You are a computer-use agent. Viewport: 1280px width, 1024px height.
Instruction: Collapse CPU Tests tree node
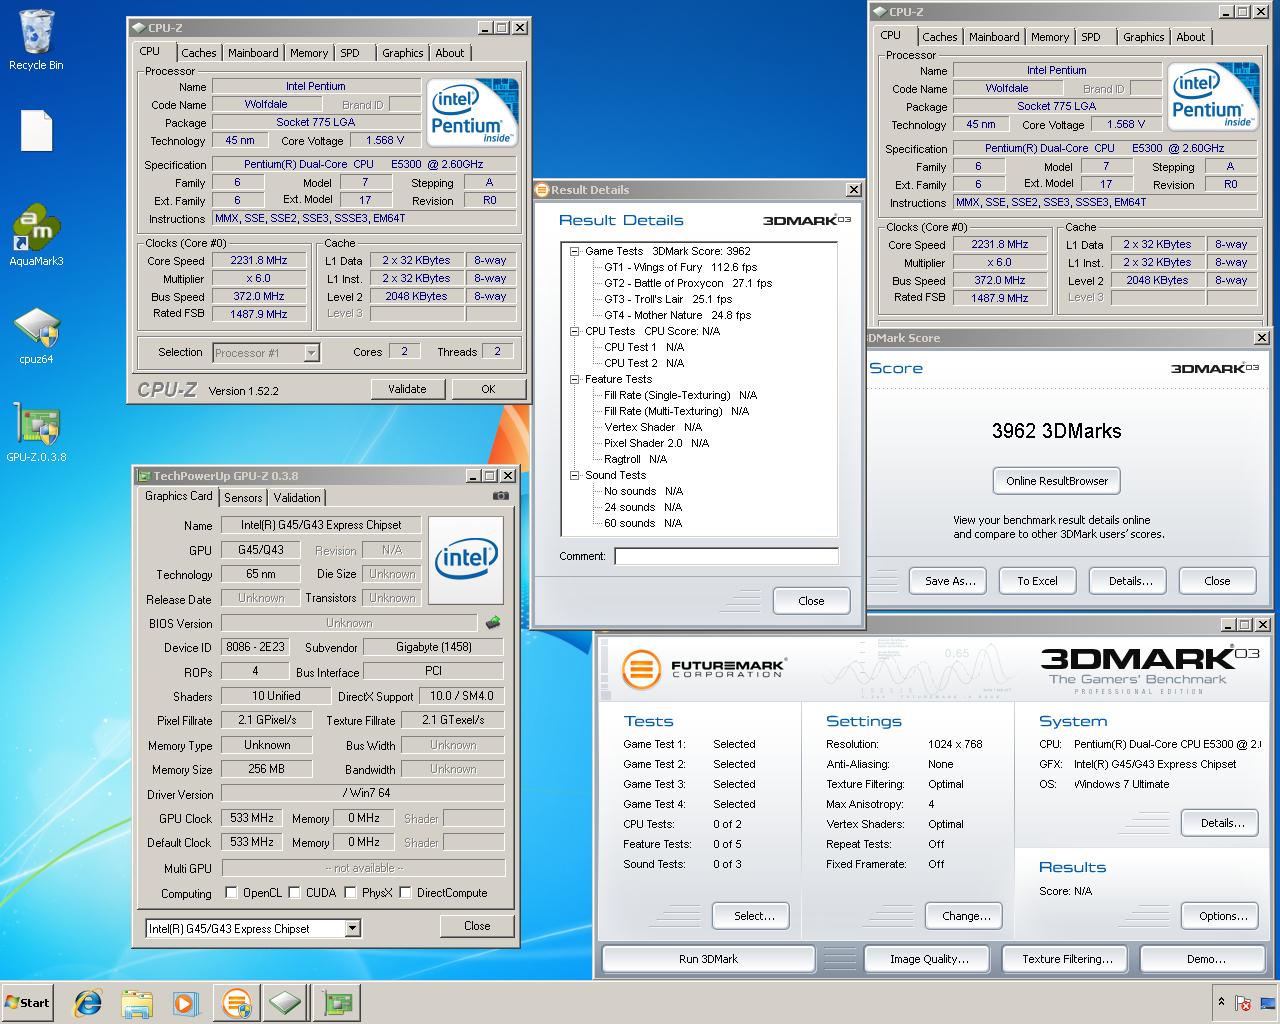tap(575, 331)
